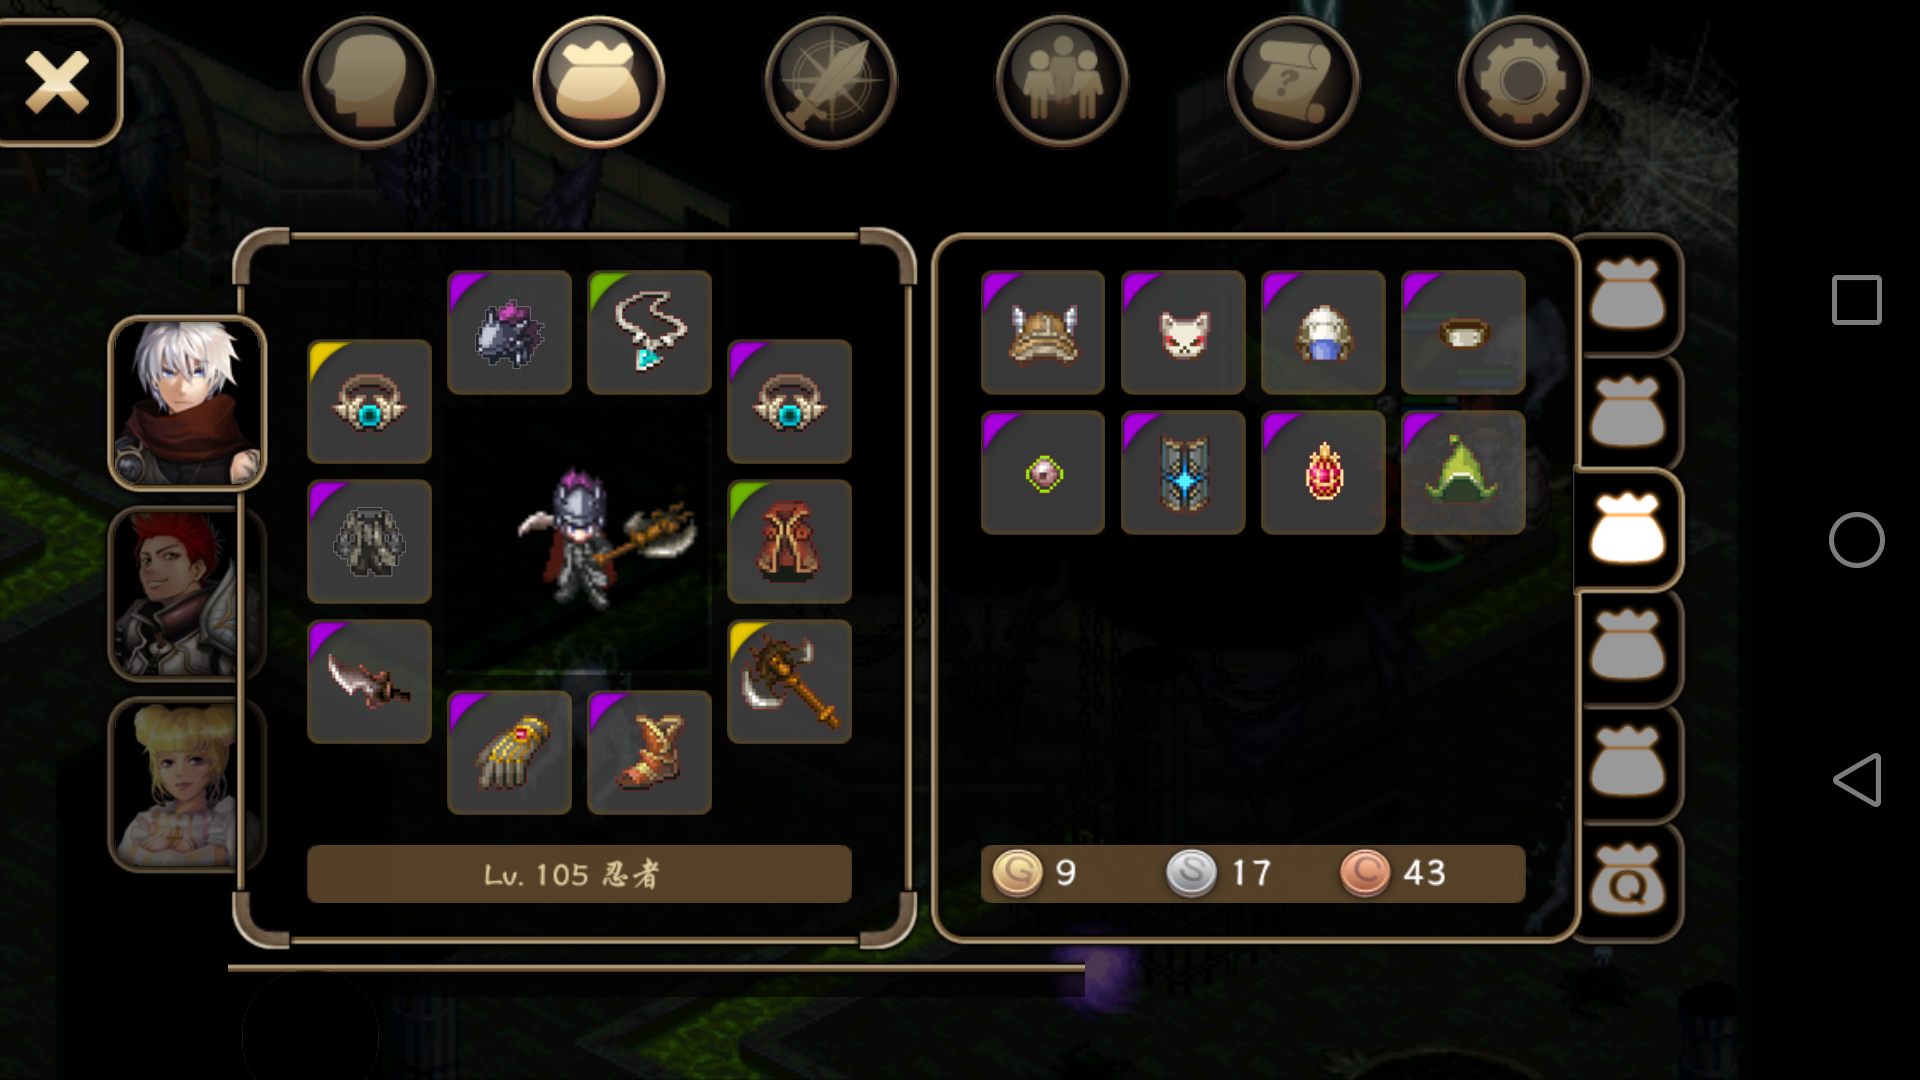1920x1080 pixels.
Task: Open the quest items Q bag tab
Action: 1628,881
